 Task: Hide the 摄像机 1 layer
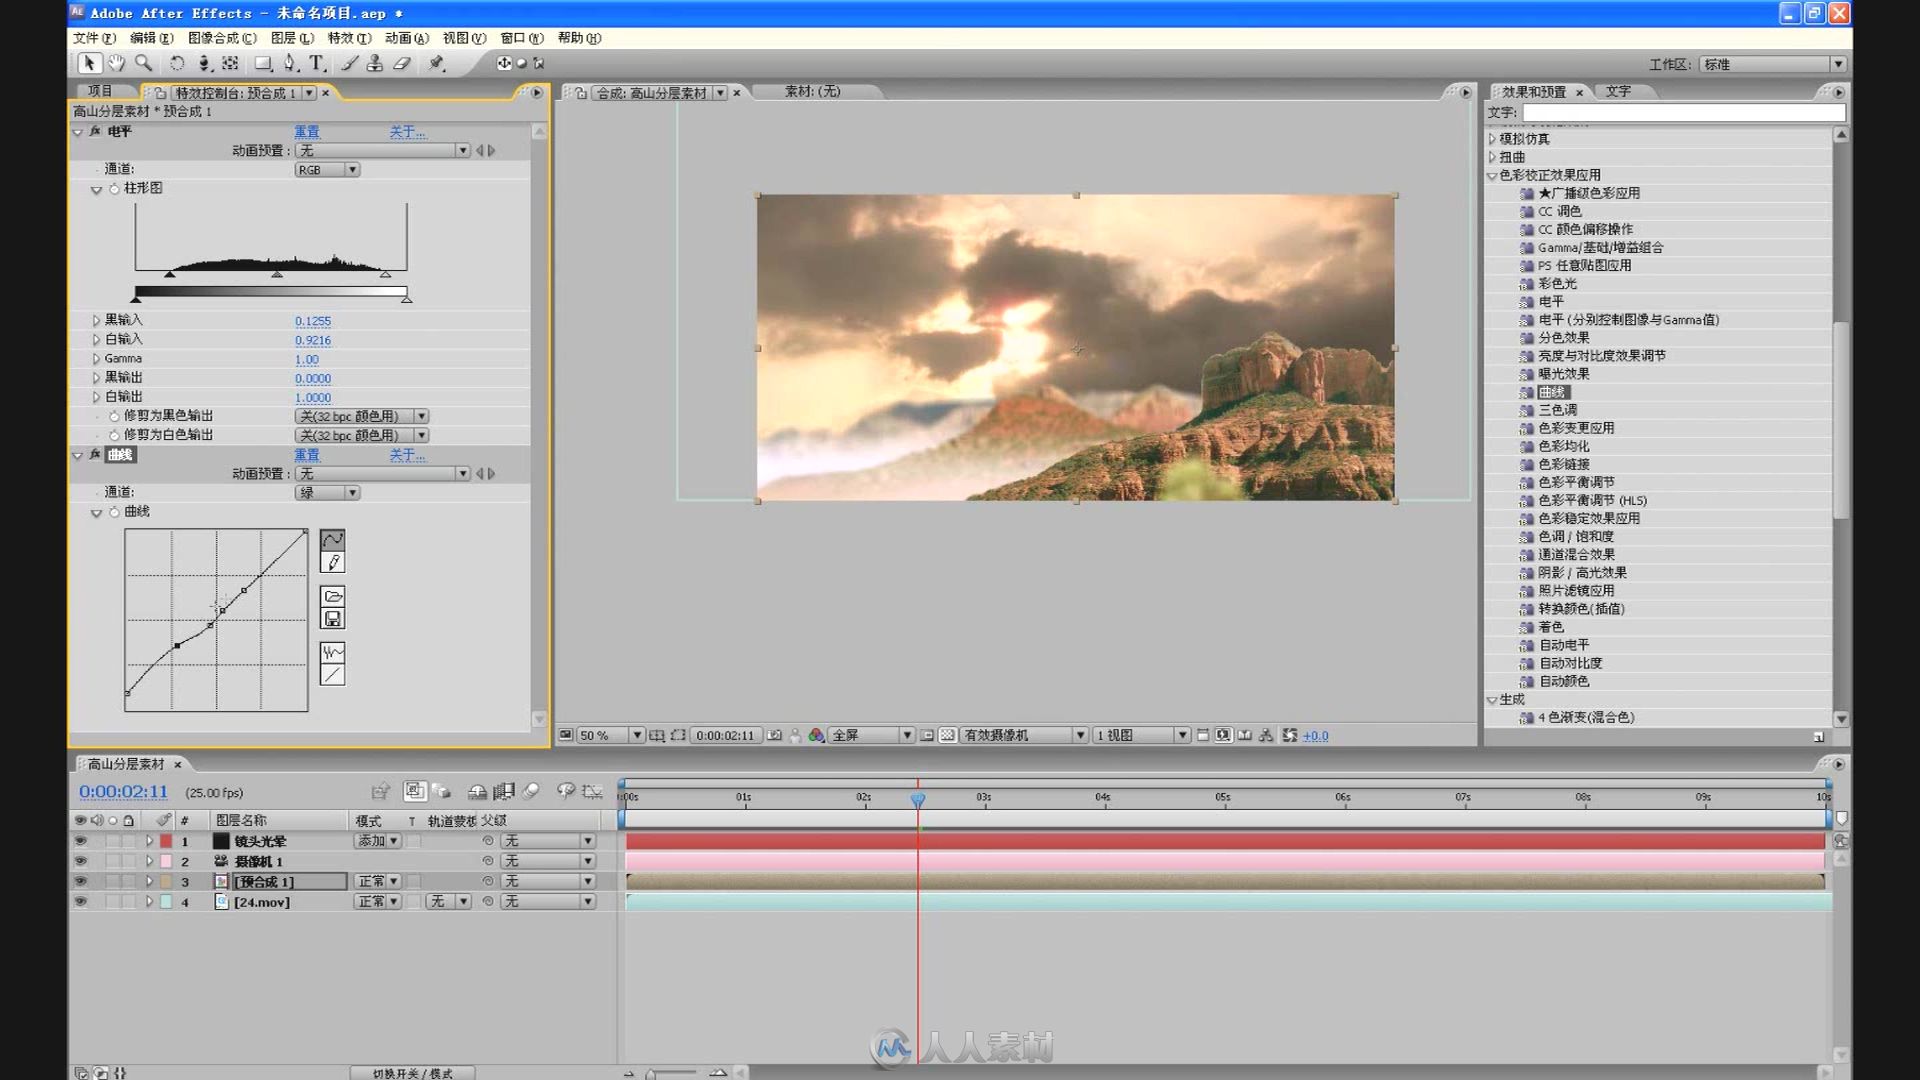pyautogui.click(x=80, y=861)
